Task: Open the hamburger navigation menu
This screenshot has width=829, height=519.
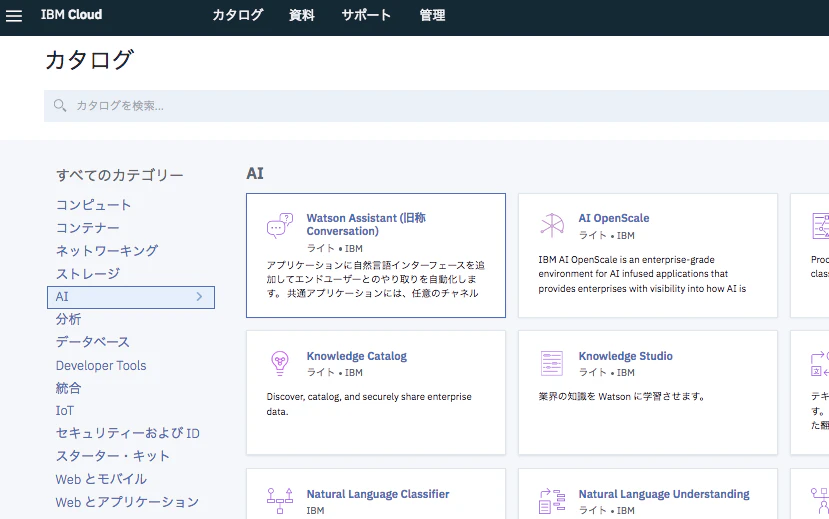Action: point(14,16)
